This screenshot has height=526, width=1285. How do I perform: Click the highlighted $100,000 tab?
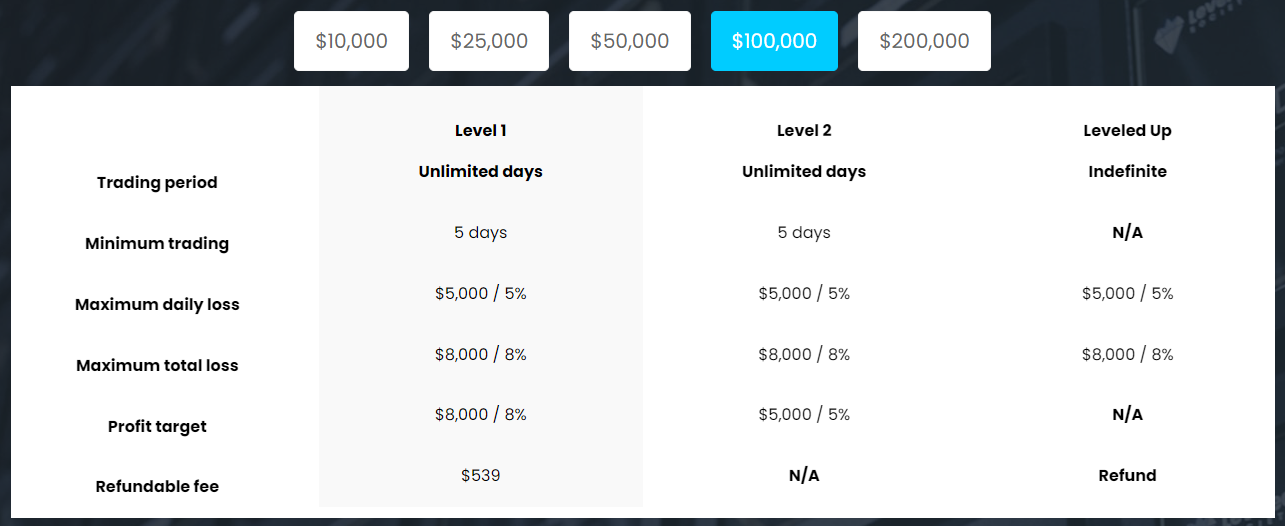774,41
